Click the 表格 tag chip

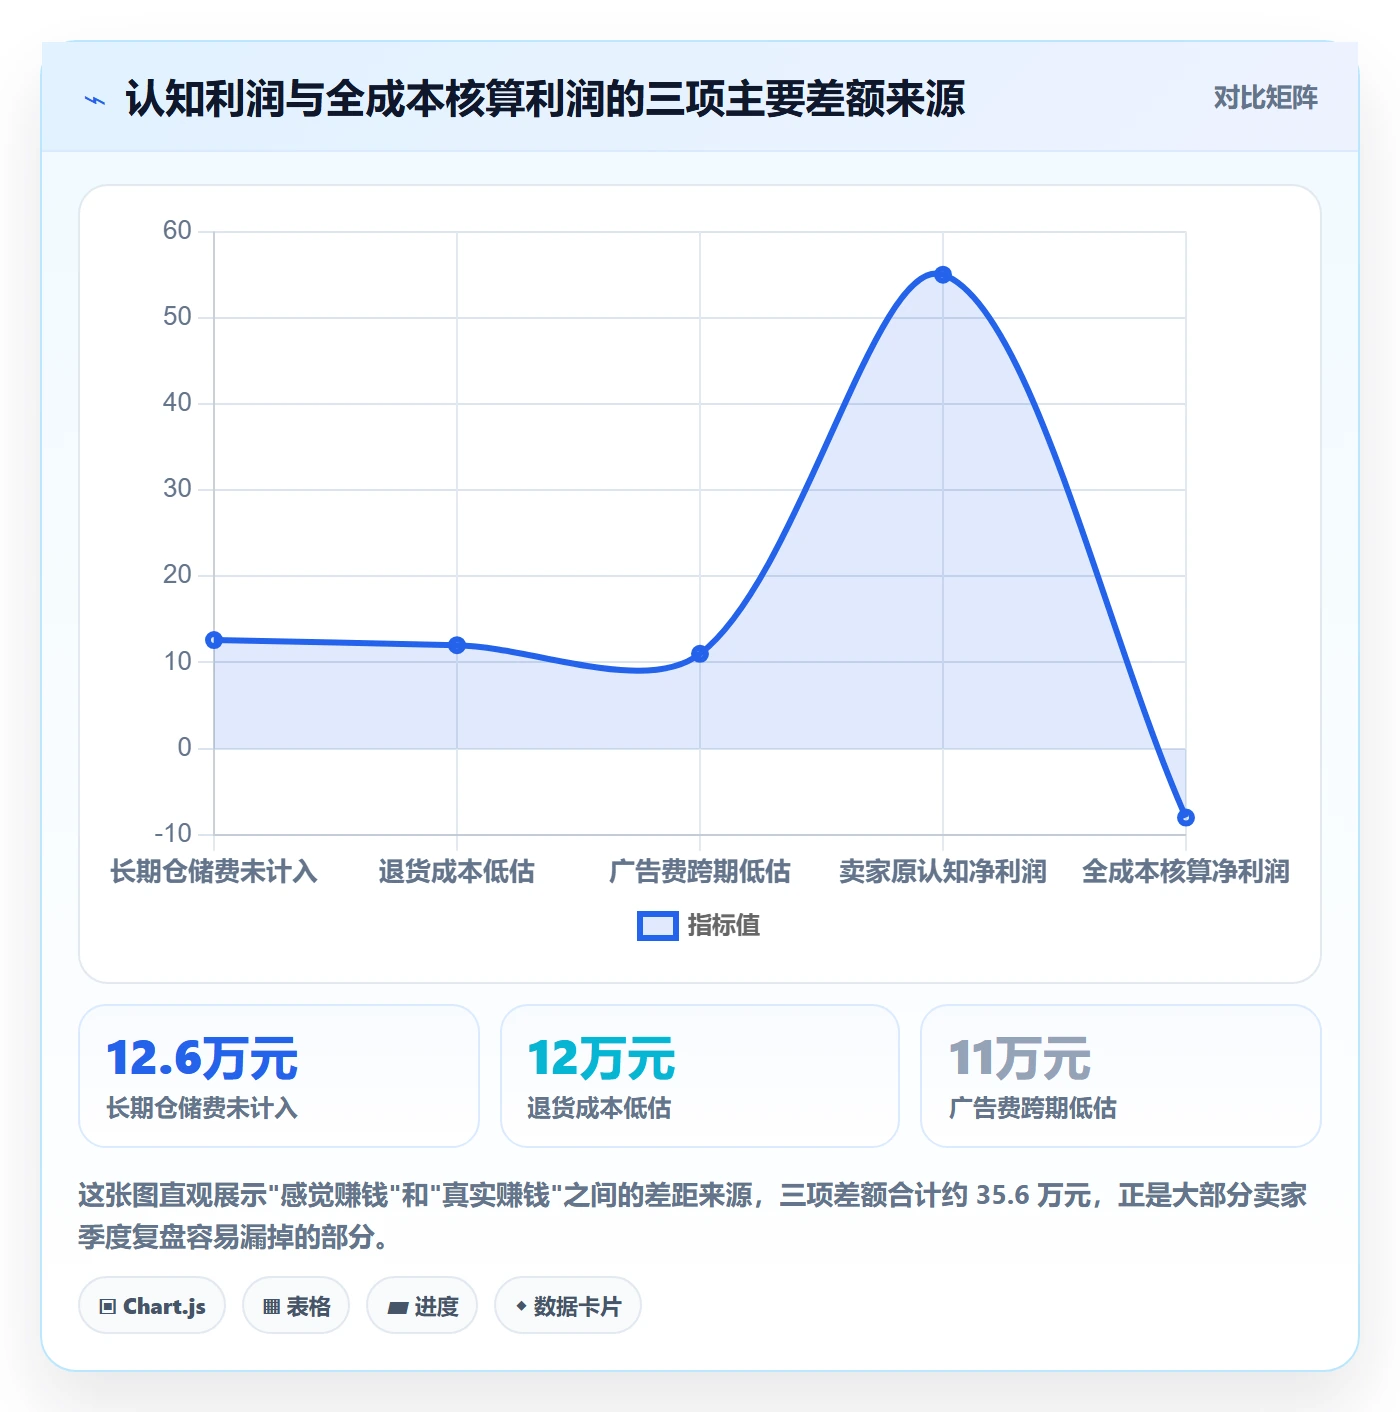(296, 1306)
